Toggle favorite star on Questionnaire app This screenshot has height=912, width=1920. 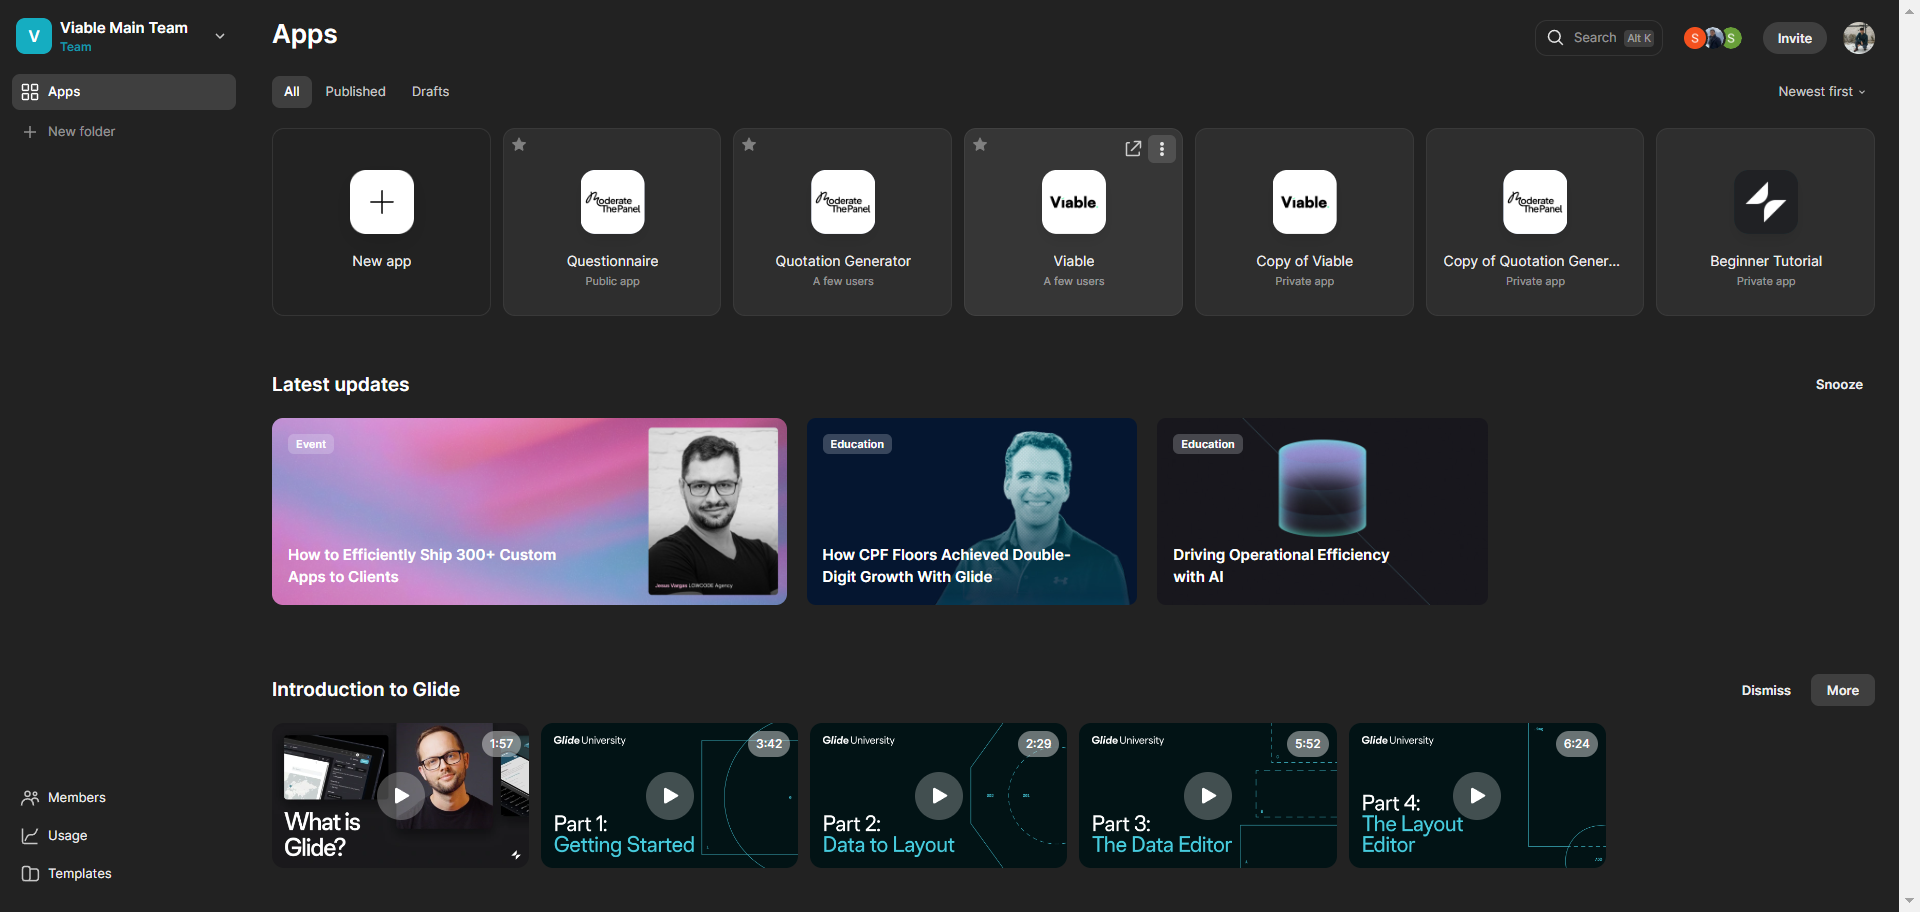click(519, 145)
